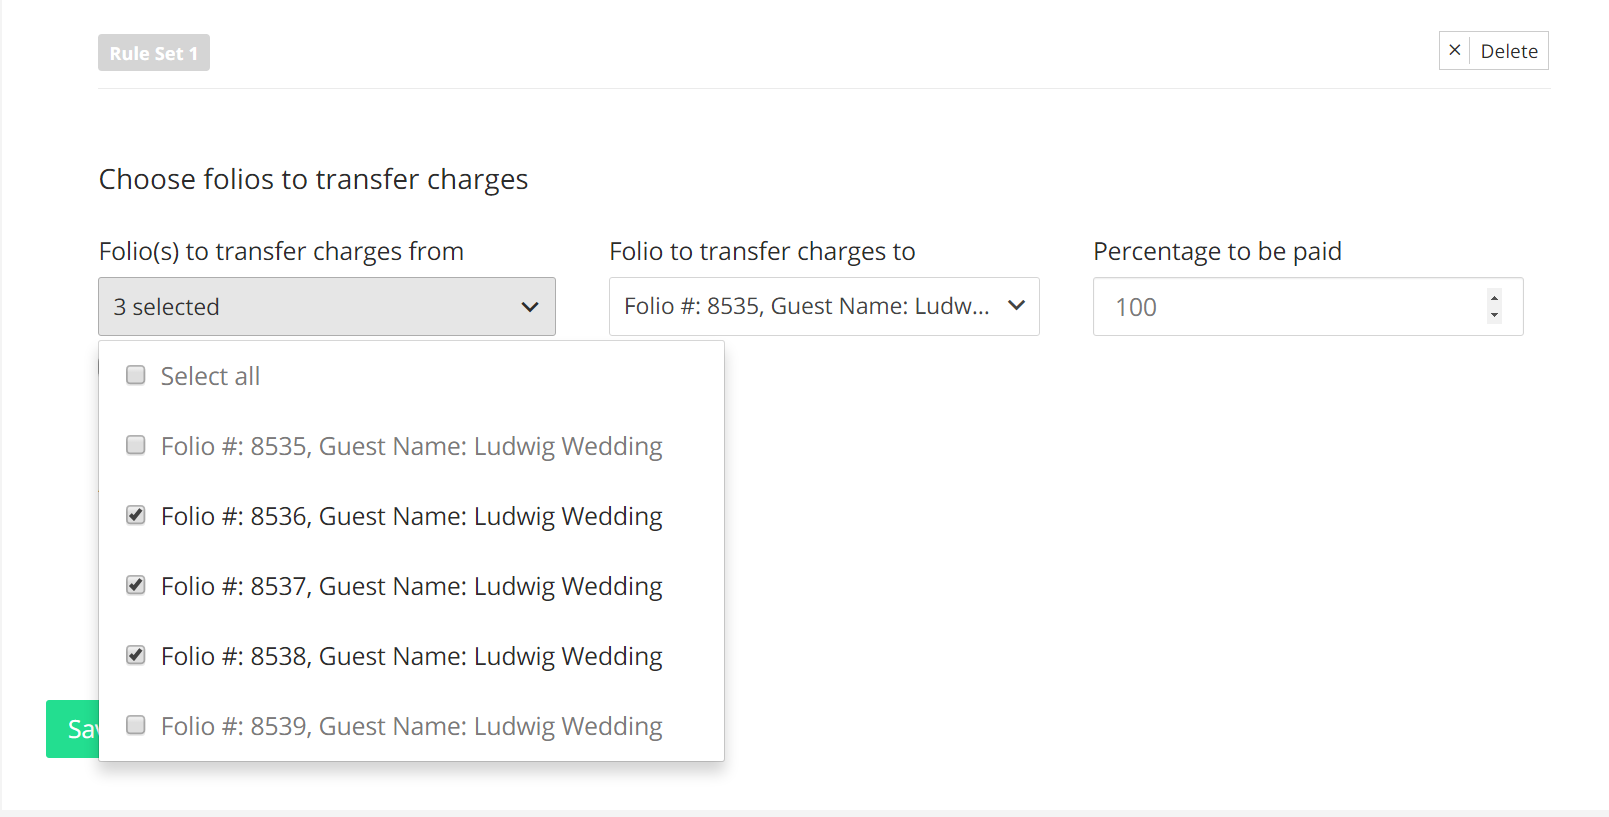Click 'Folio #: 8536, Guest Name: Ludwig Wedding' text
This screenshot has height=817, width=1609.
[411, 516]
